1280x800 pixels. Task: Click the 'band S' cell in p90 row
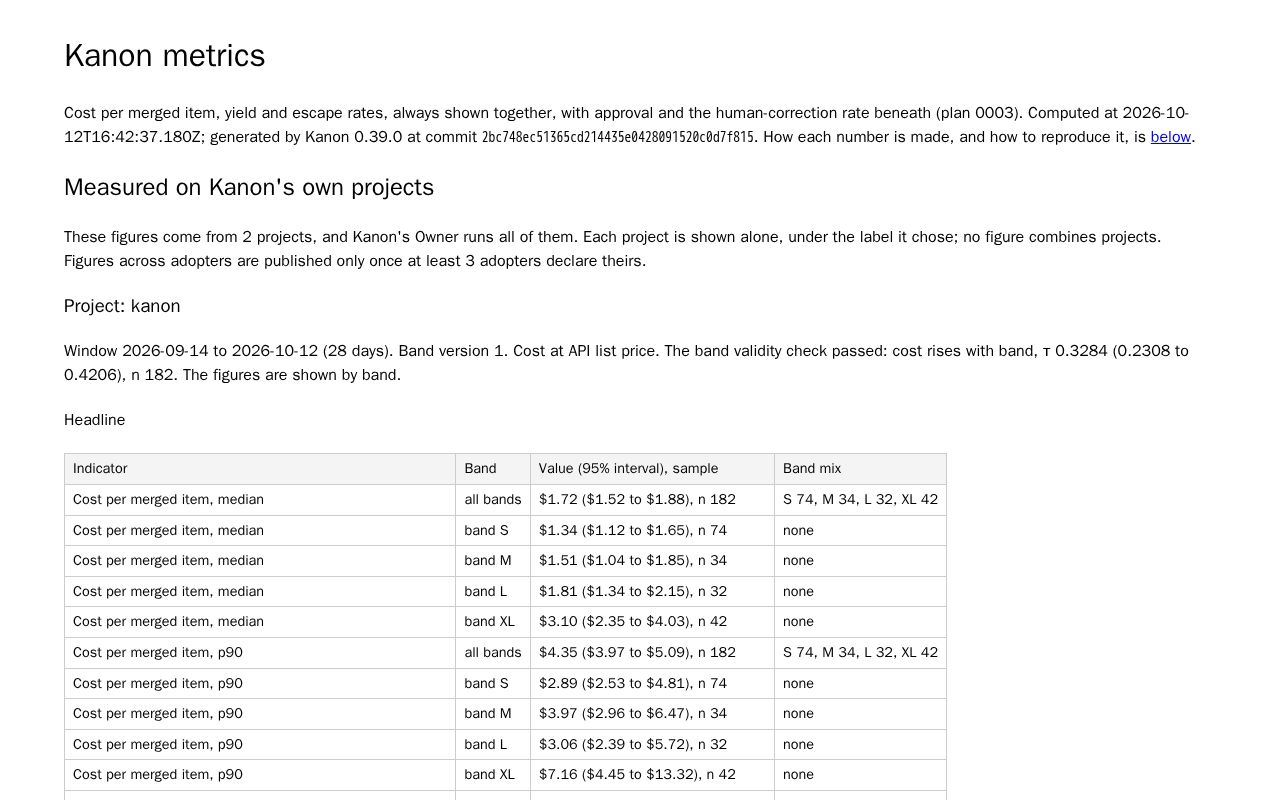click(x=493, y=684)
